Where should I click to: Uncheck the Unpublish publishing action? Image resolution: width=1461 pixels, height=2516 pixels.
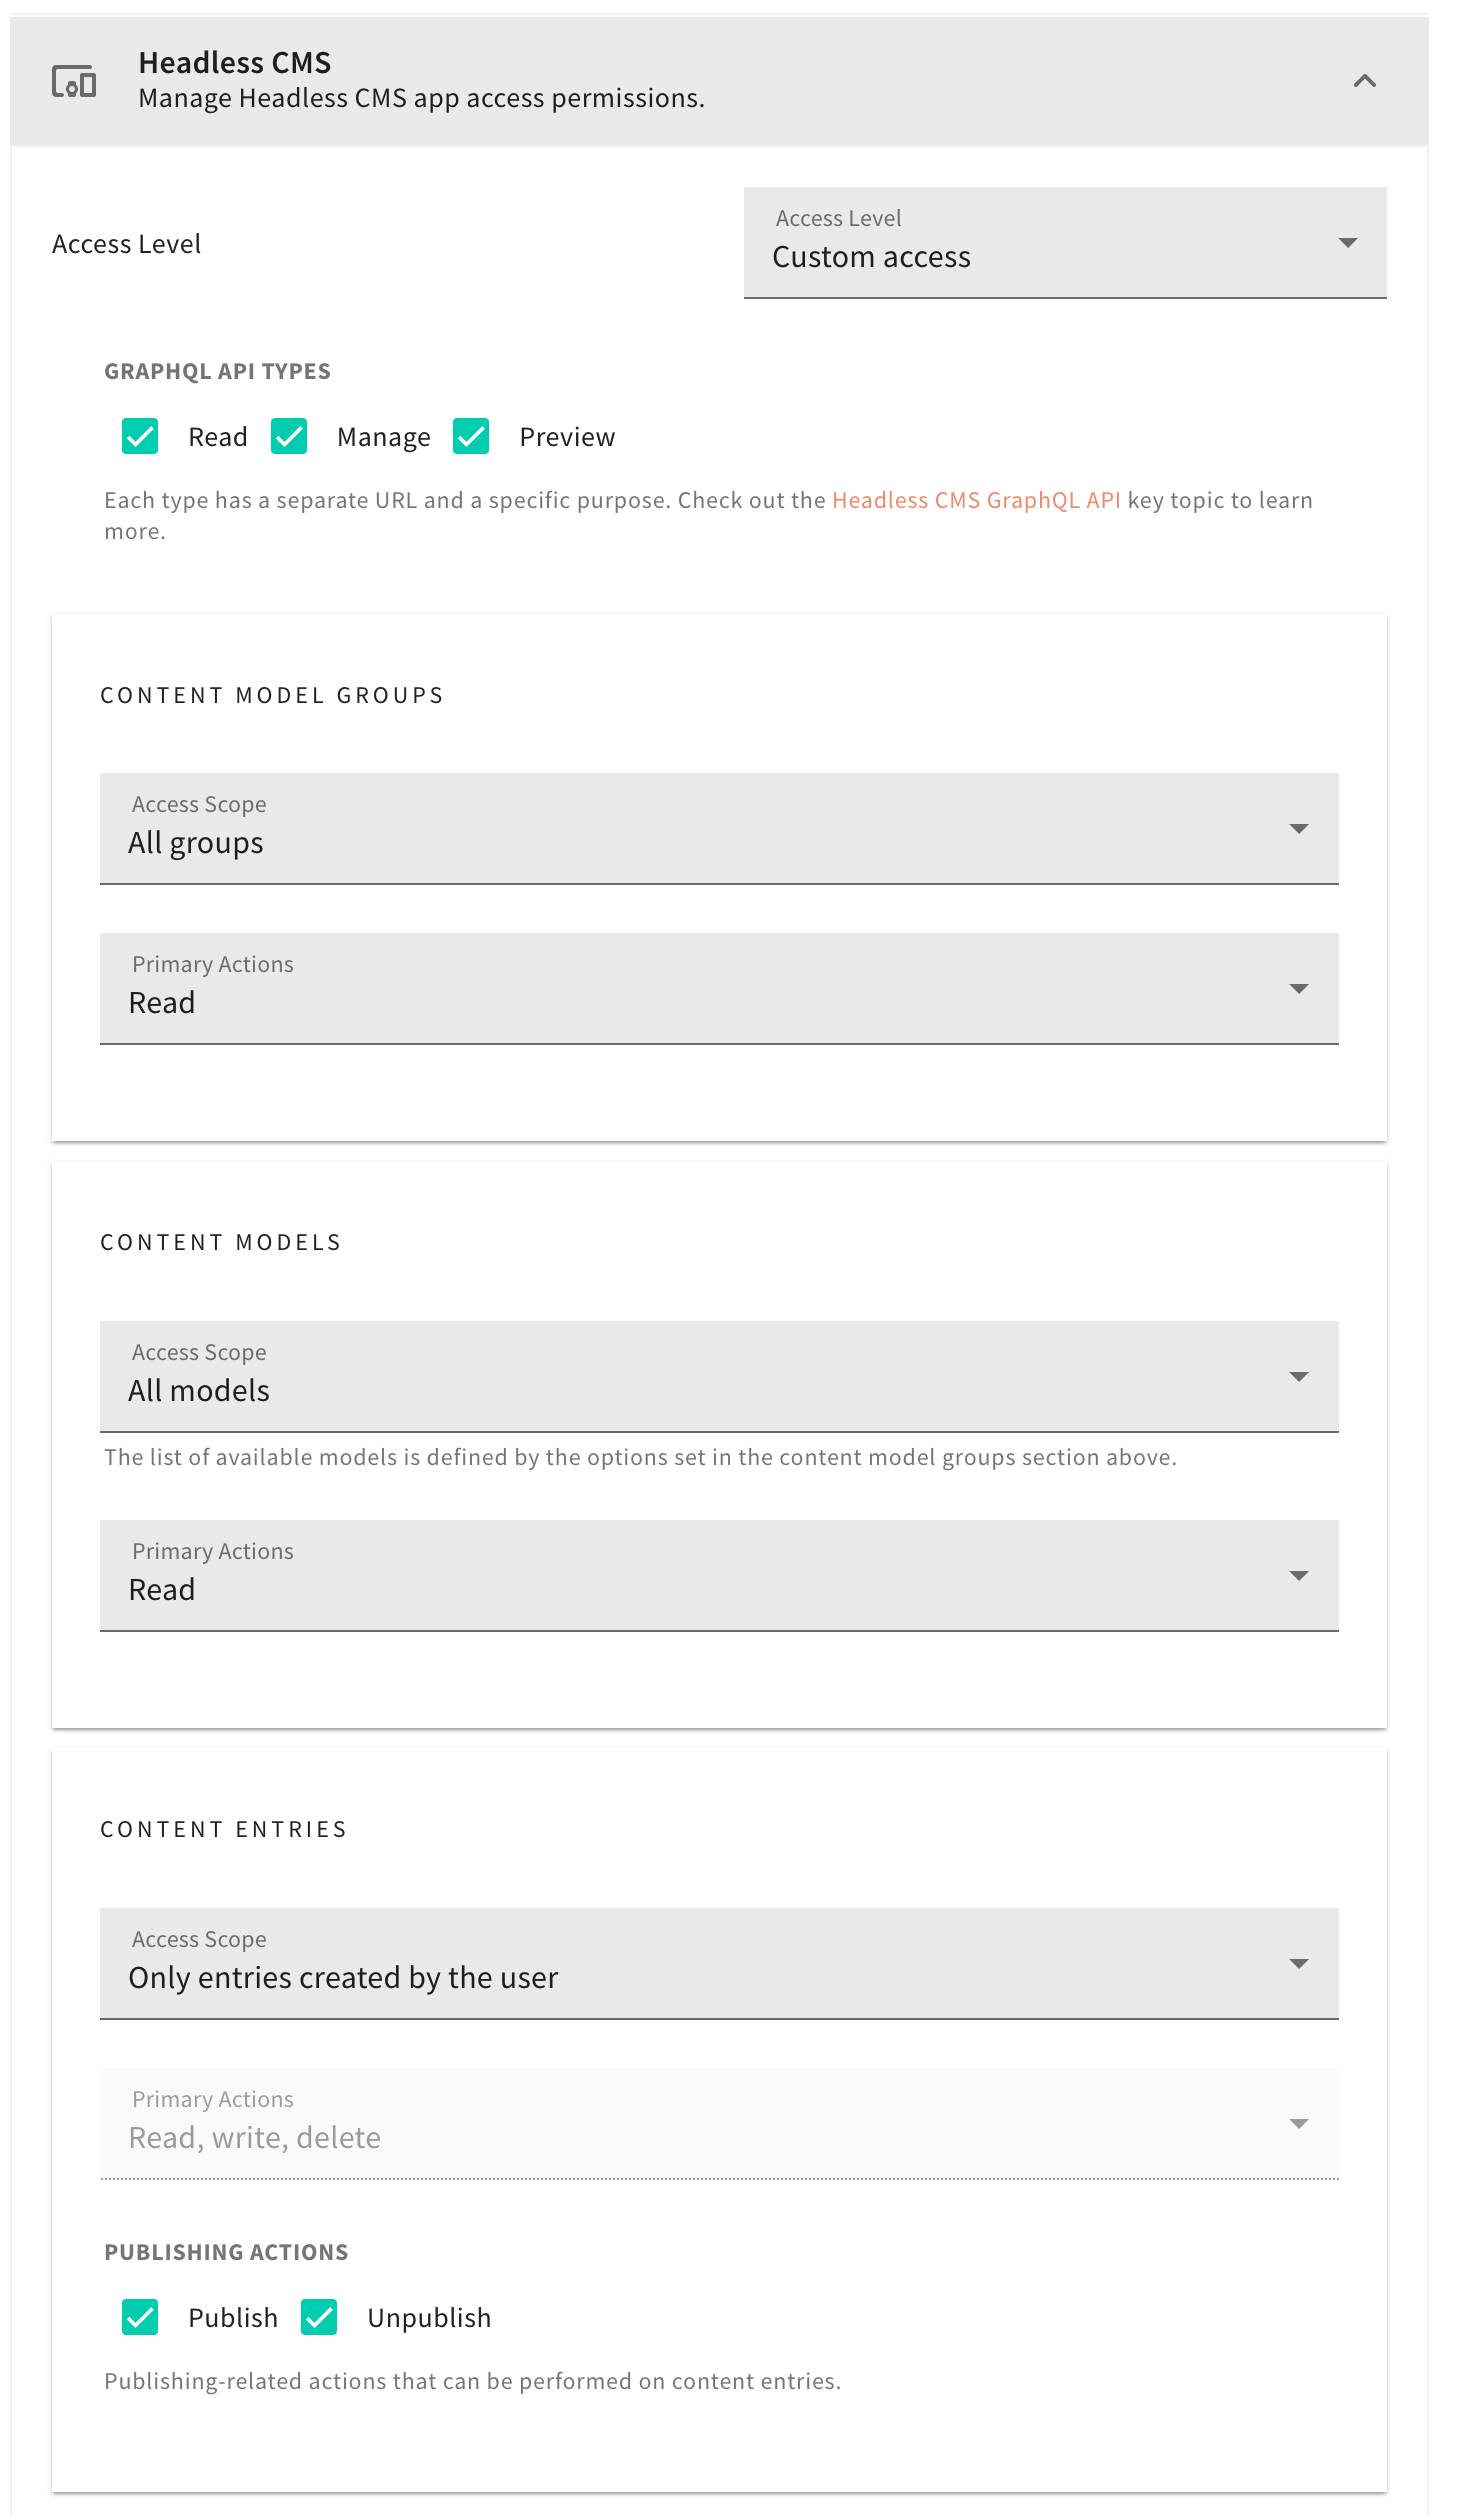320,2318
